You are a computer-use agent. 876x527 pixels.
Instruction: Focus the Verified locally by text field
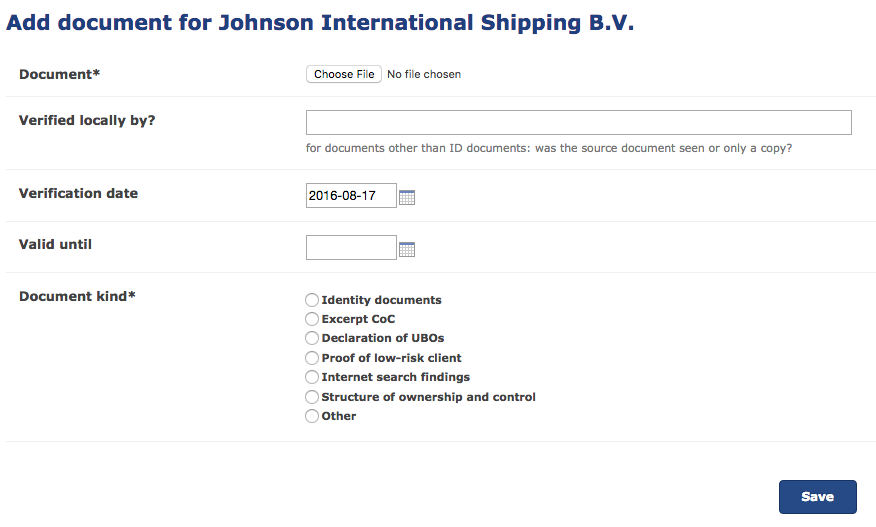[x=579, y=122]
